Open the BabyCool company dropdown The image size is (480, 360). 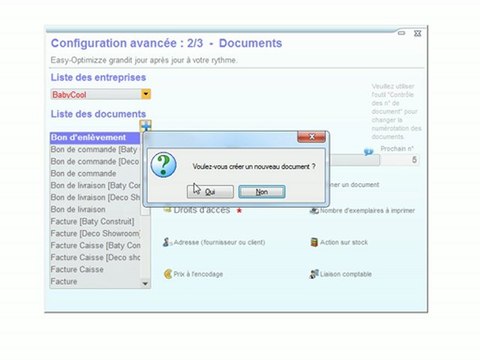click(146, 94)
